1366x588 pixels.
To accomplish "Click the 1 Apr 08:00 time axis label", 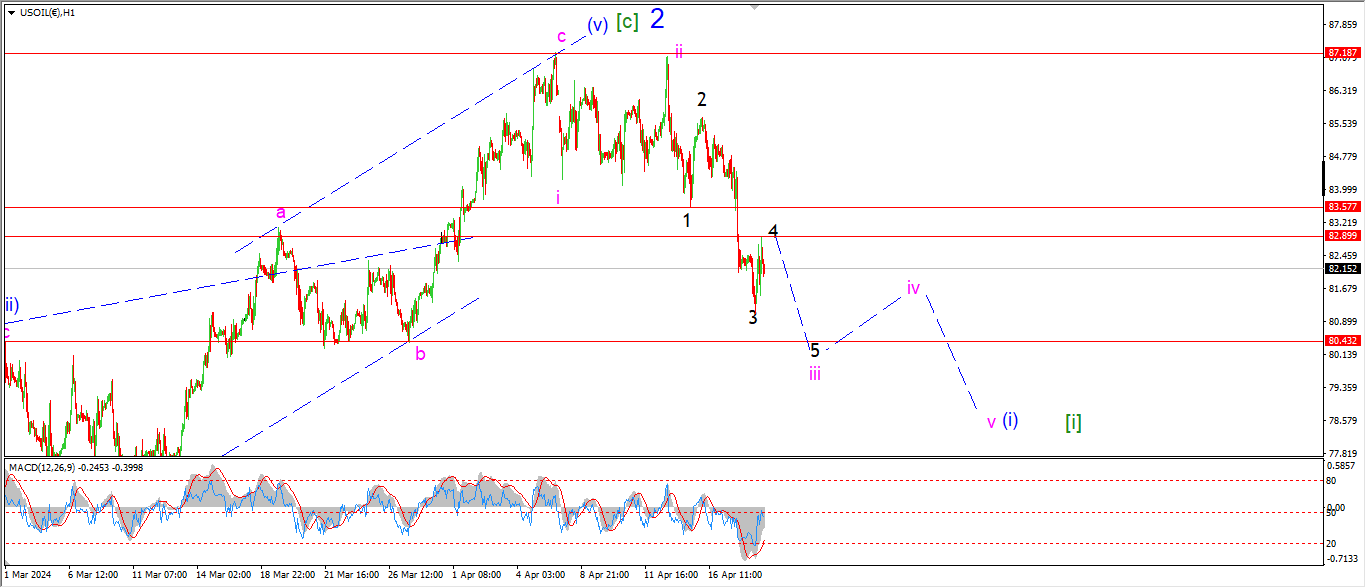I will (x=476, y=575).
